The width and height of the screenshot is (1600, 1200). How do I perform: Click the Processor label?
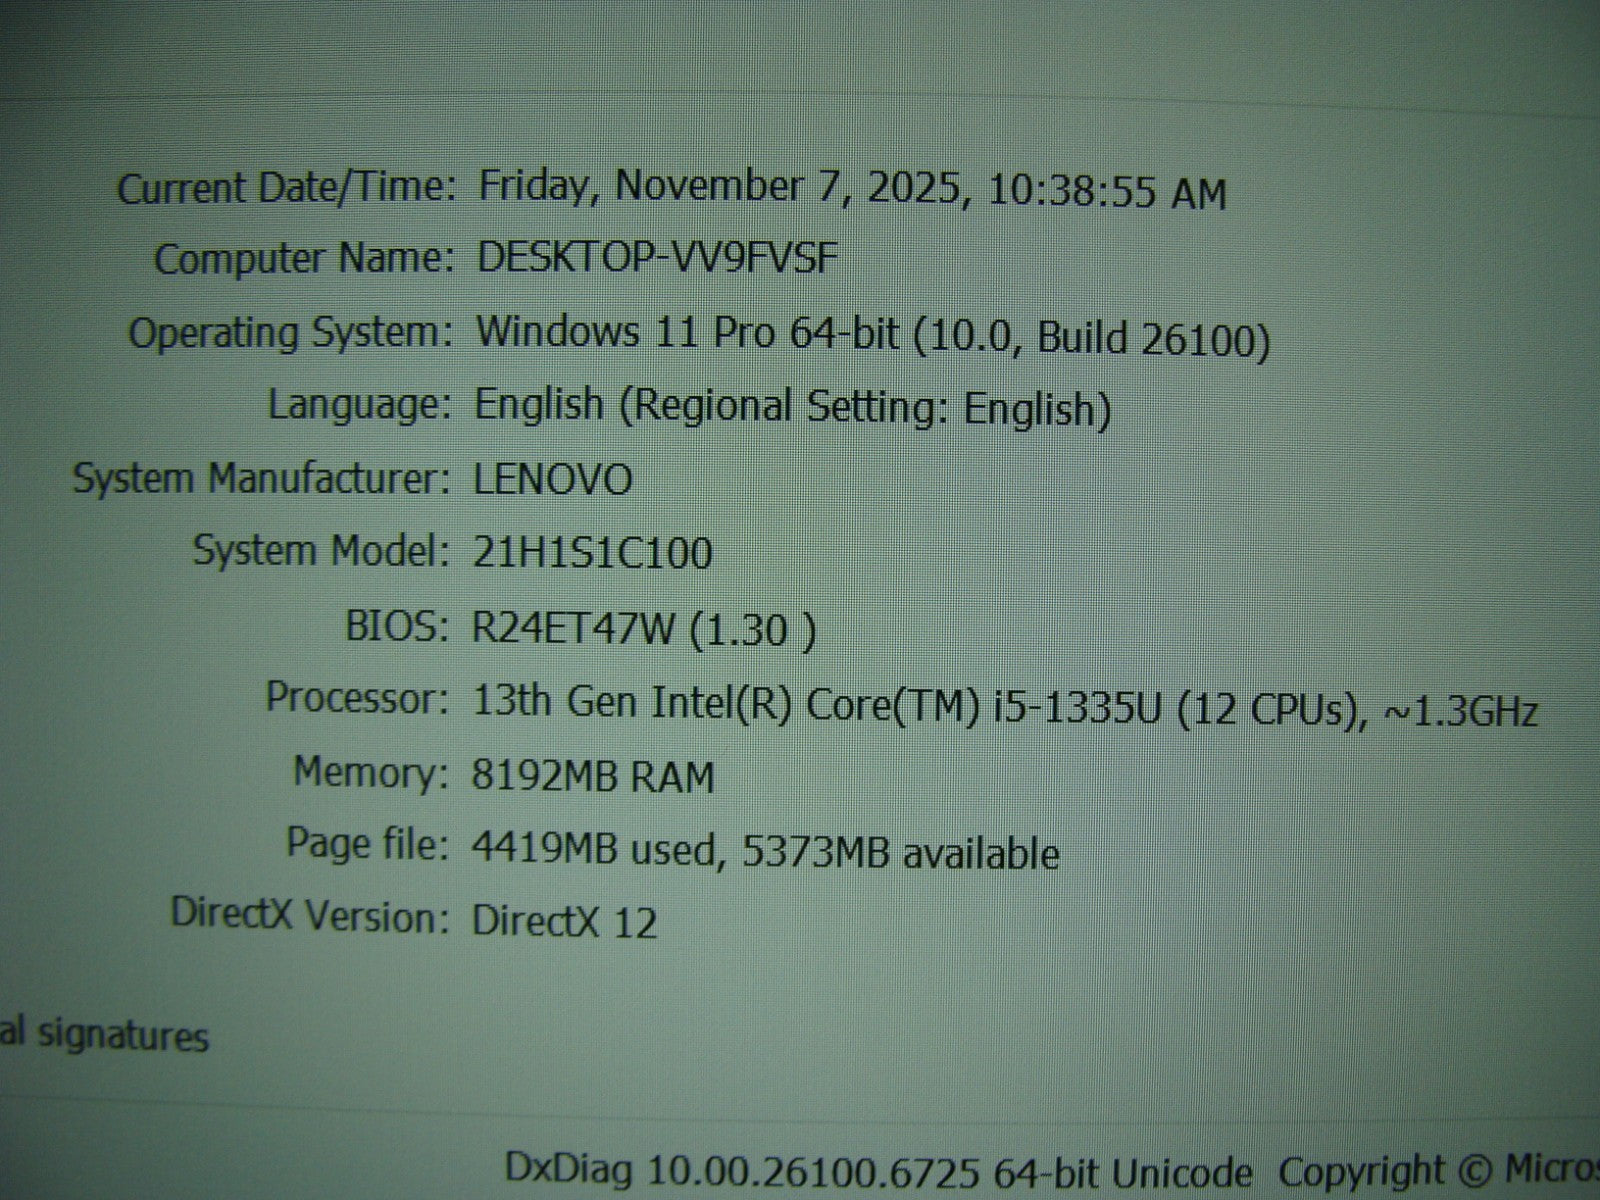(356, 698)
